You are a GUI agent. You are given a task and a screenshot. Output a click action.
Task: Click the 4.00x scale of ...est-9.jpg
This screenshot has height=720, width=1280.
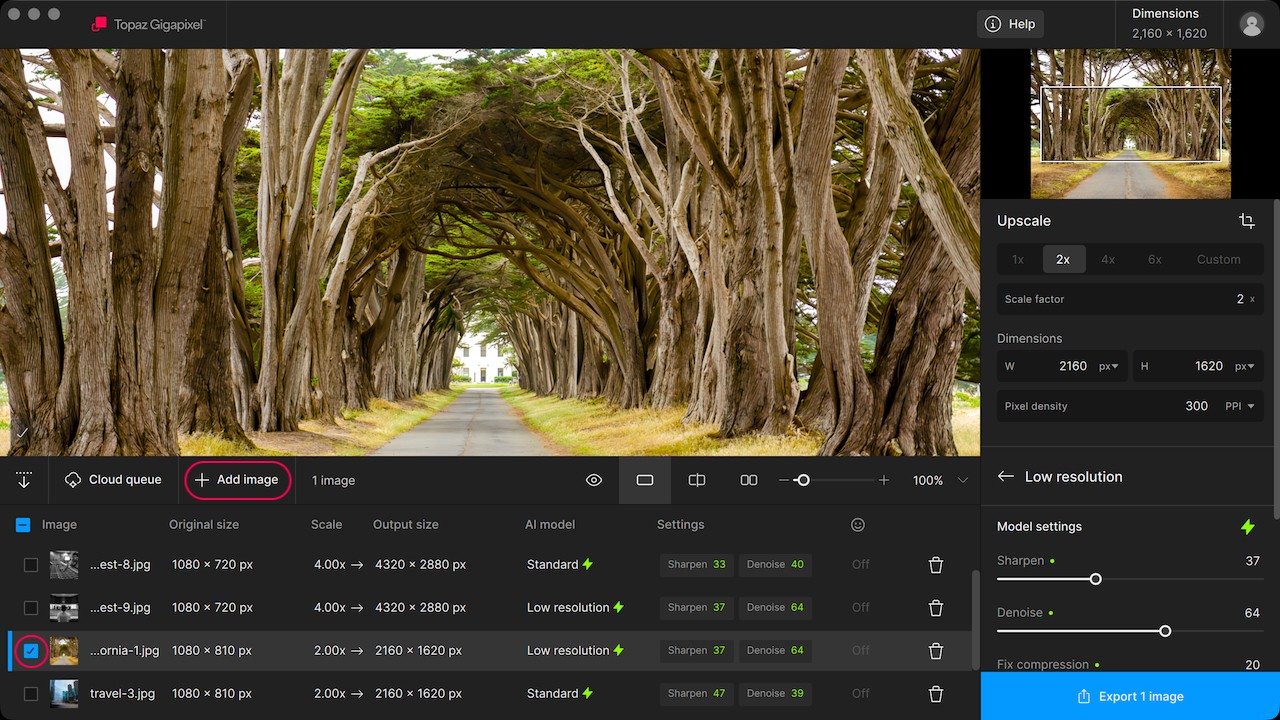tap(330, 608)
